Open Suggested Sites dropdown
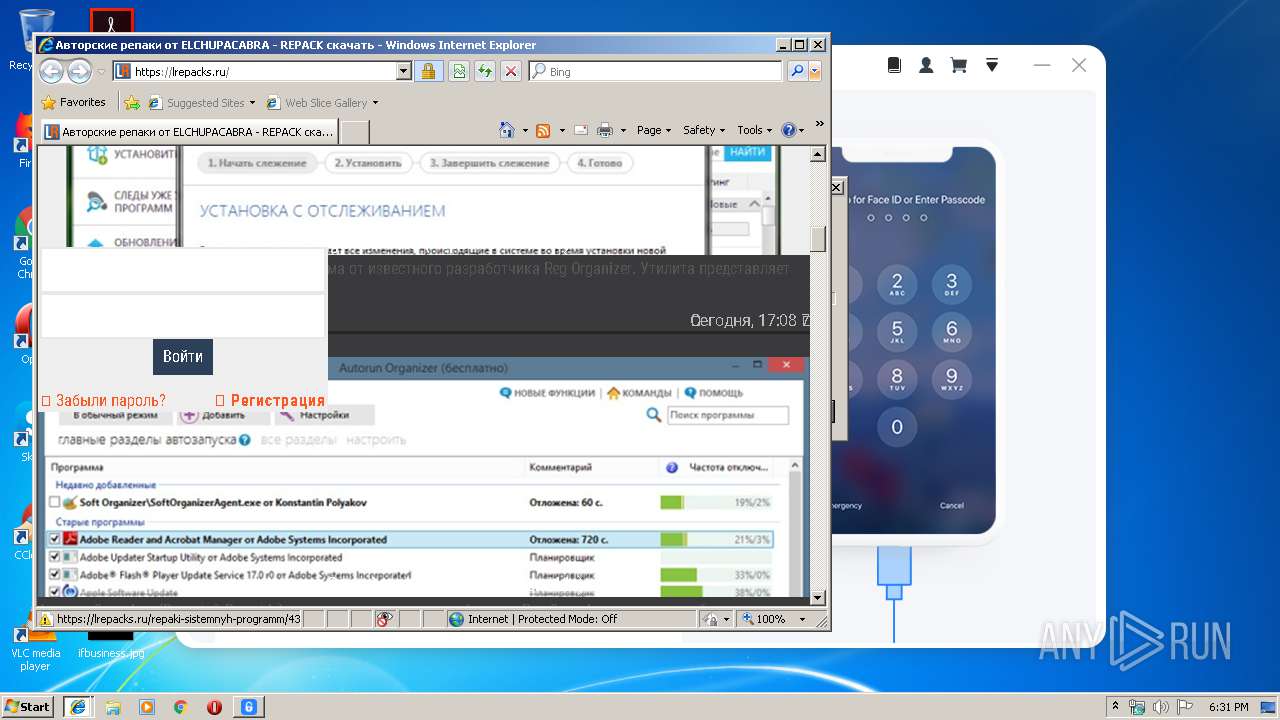The width and height of the screenshot is (1280, 720). point(201,102)
